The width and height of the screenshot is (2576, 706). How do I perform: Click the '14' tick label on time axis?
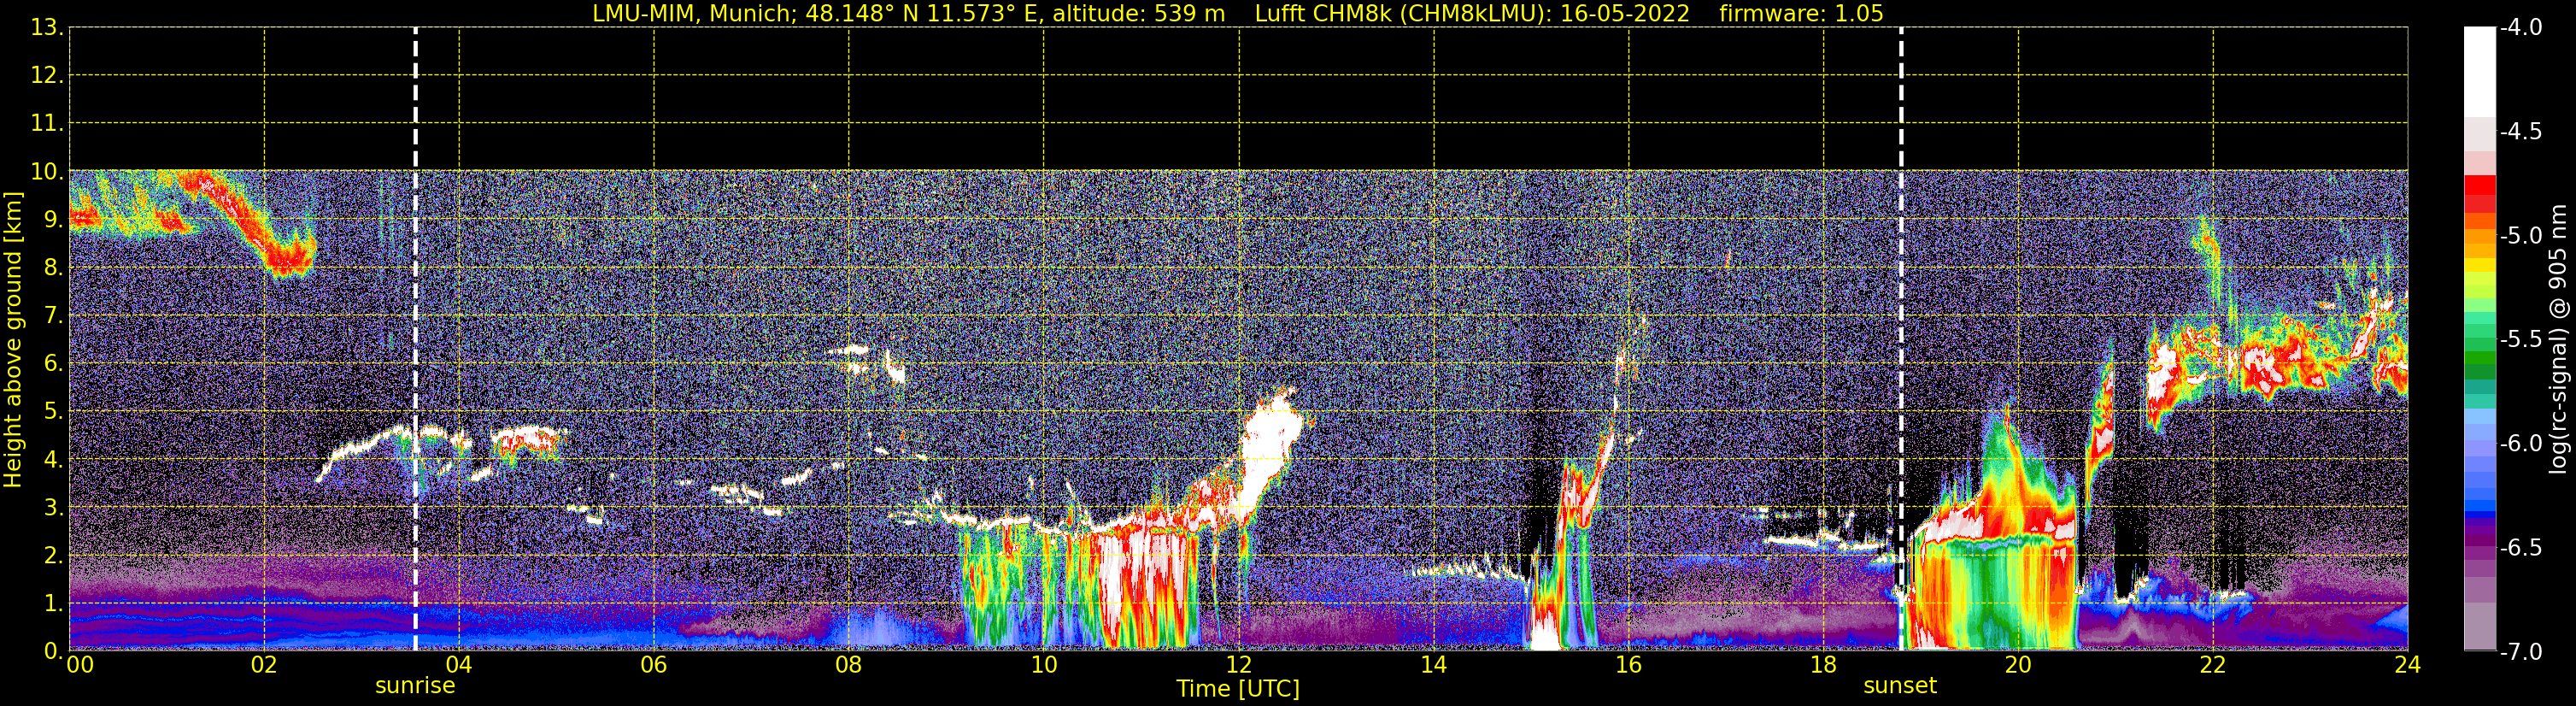click(1434, 665)
